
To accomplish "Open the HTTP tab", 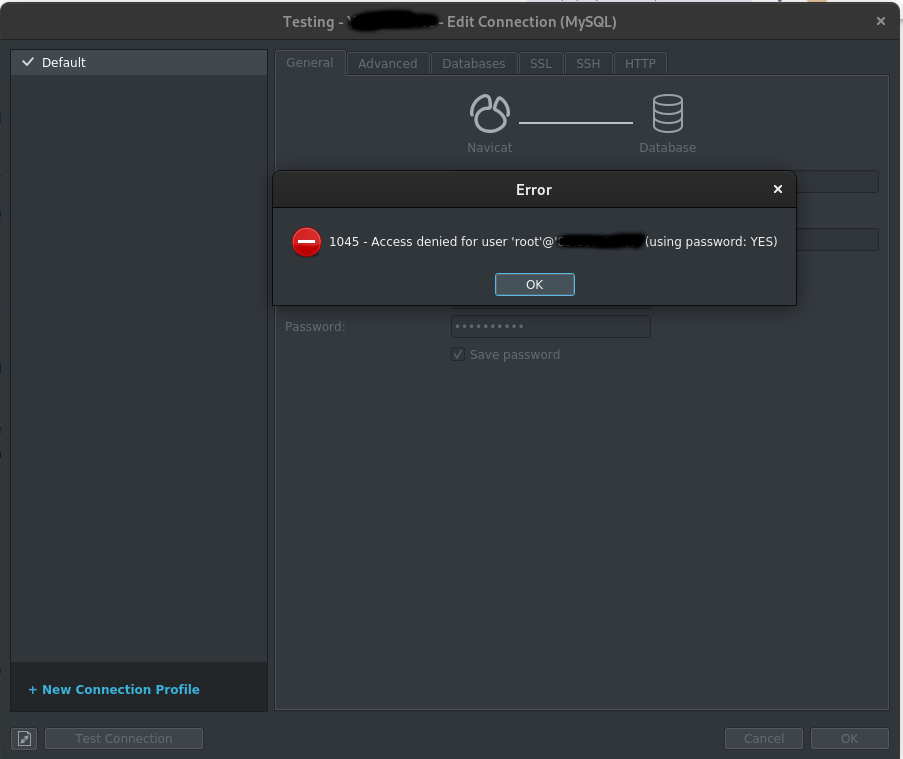I will [640, 63].
